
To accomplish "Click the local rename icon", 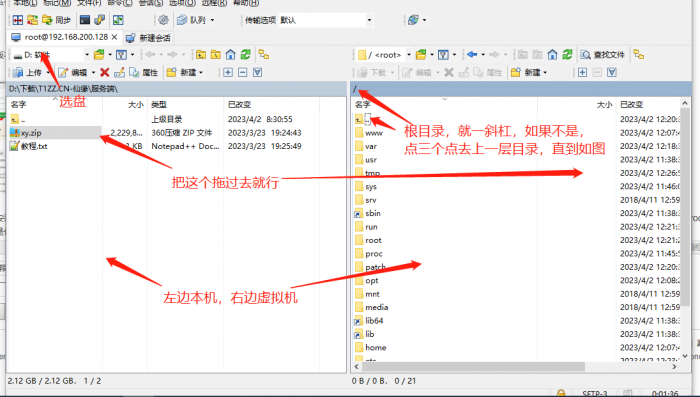I will (x=119, y=72).
